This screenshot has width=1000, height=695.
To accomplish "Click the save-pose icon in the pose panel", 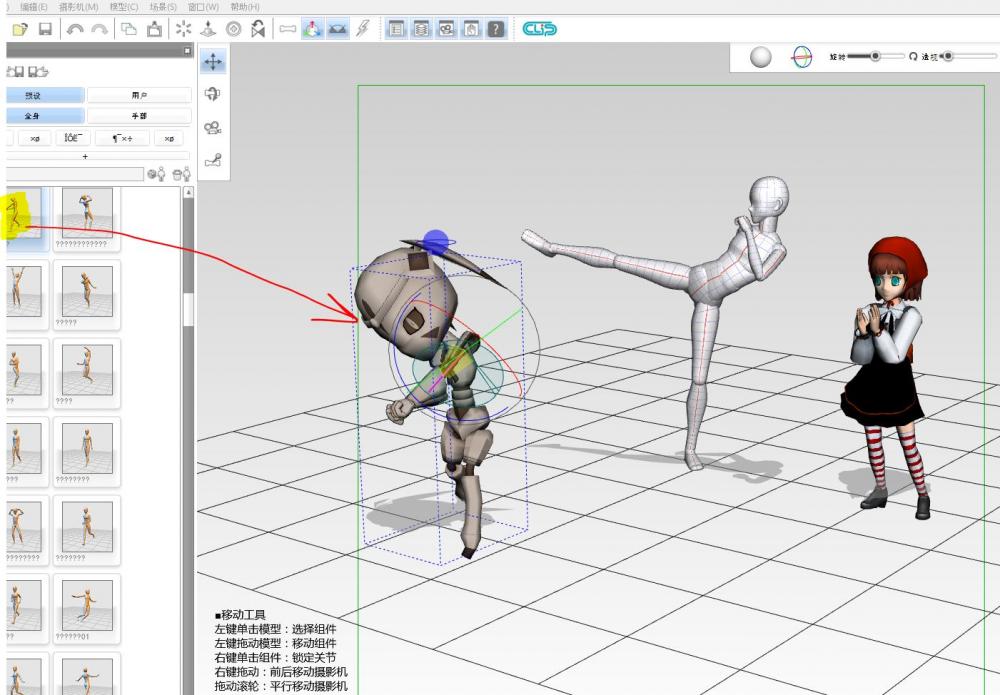I will coord(15,71).
